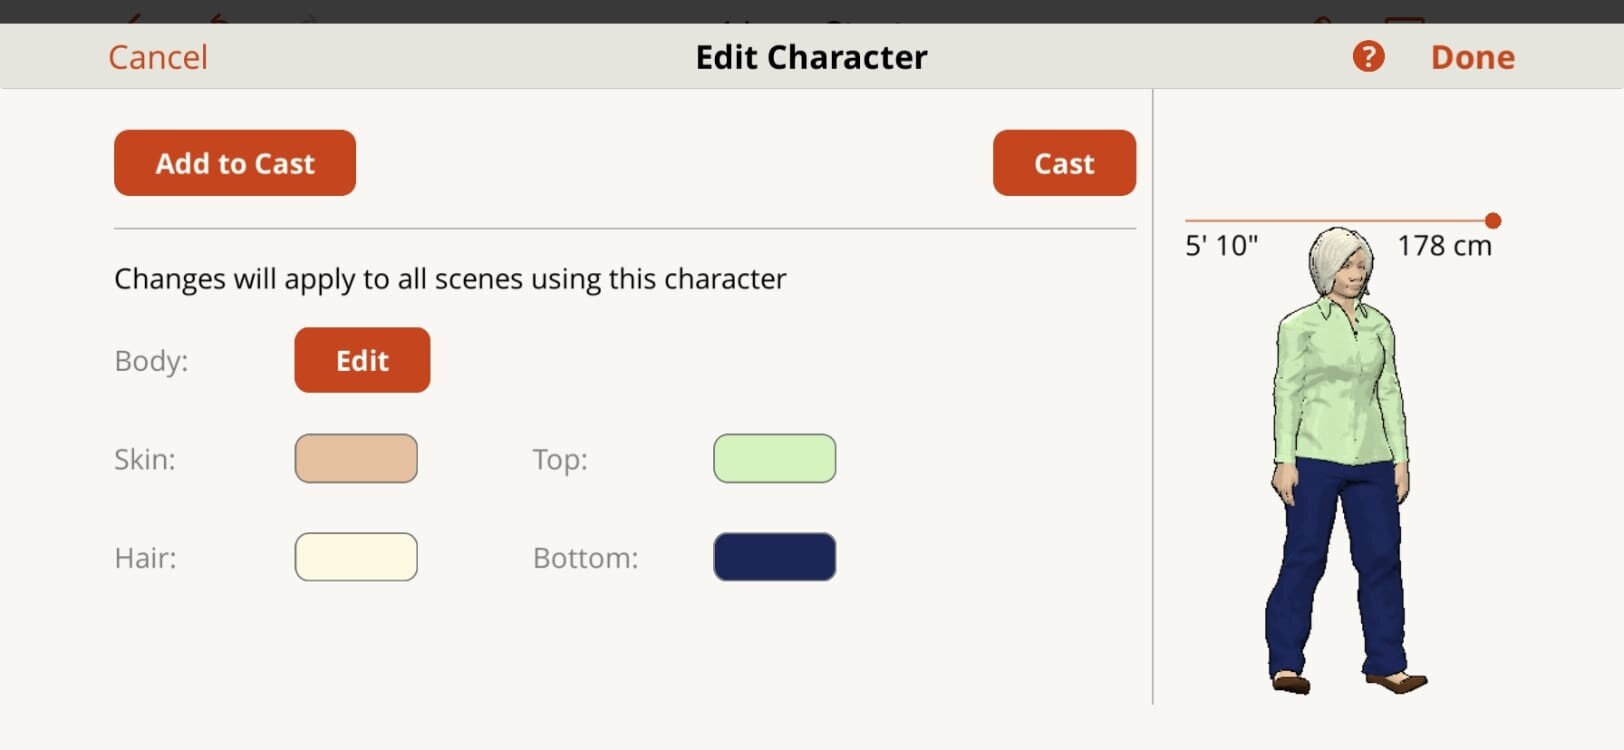1624x750 pixels.
Task: Change the Top clothing color
Action: [774, 458]
